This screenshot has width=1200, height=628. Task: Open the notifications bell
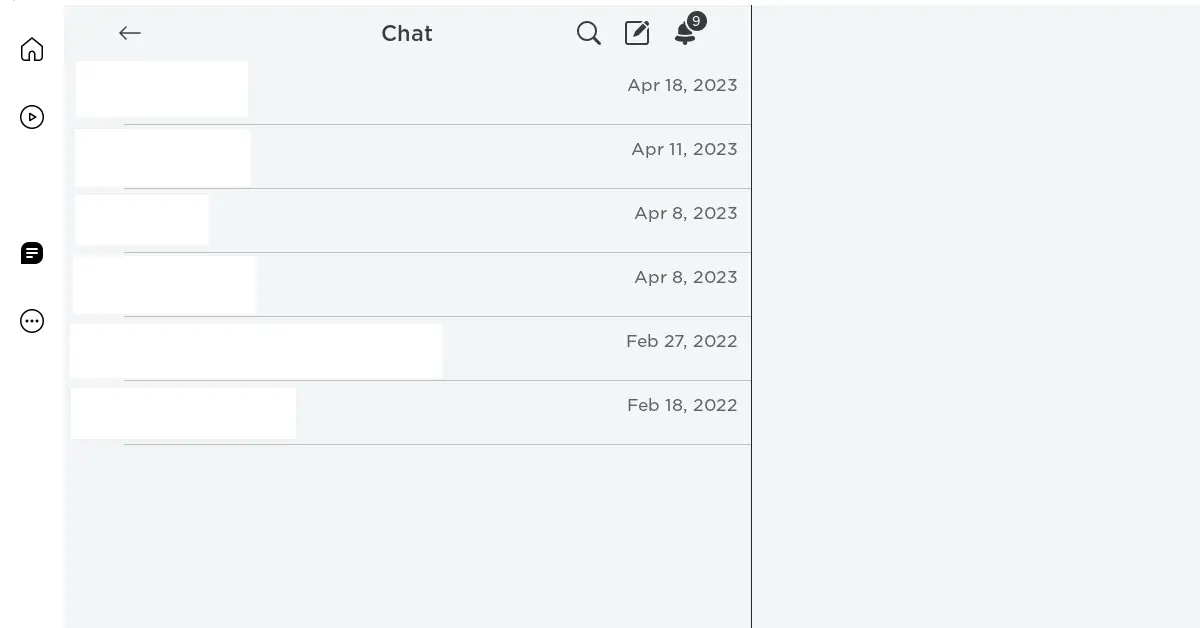(685, 34)
